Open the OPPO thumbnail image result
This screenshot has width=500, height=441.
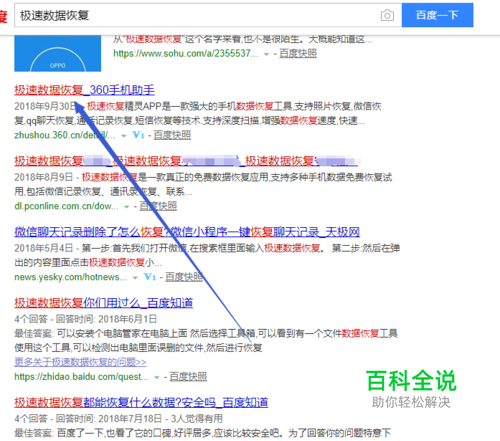pos(58,53)
